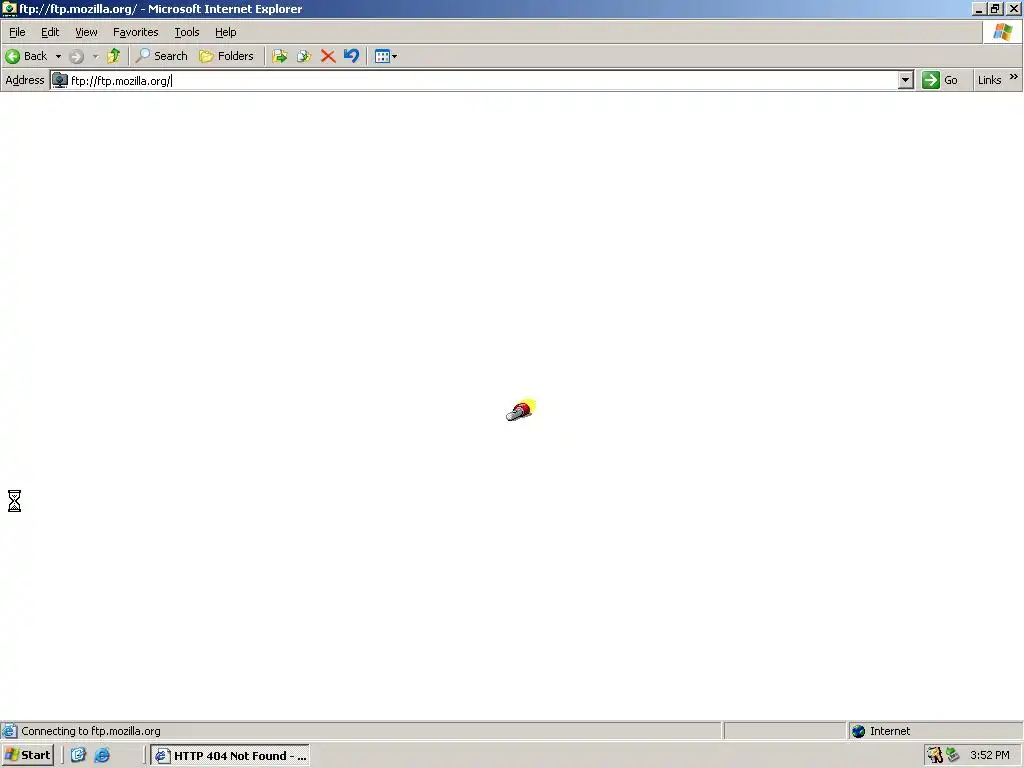Click the Move To toolbar icon
1024x768 pixels.
280,56
